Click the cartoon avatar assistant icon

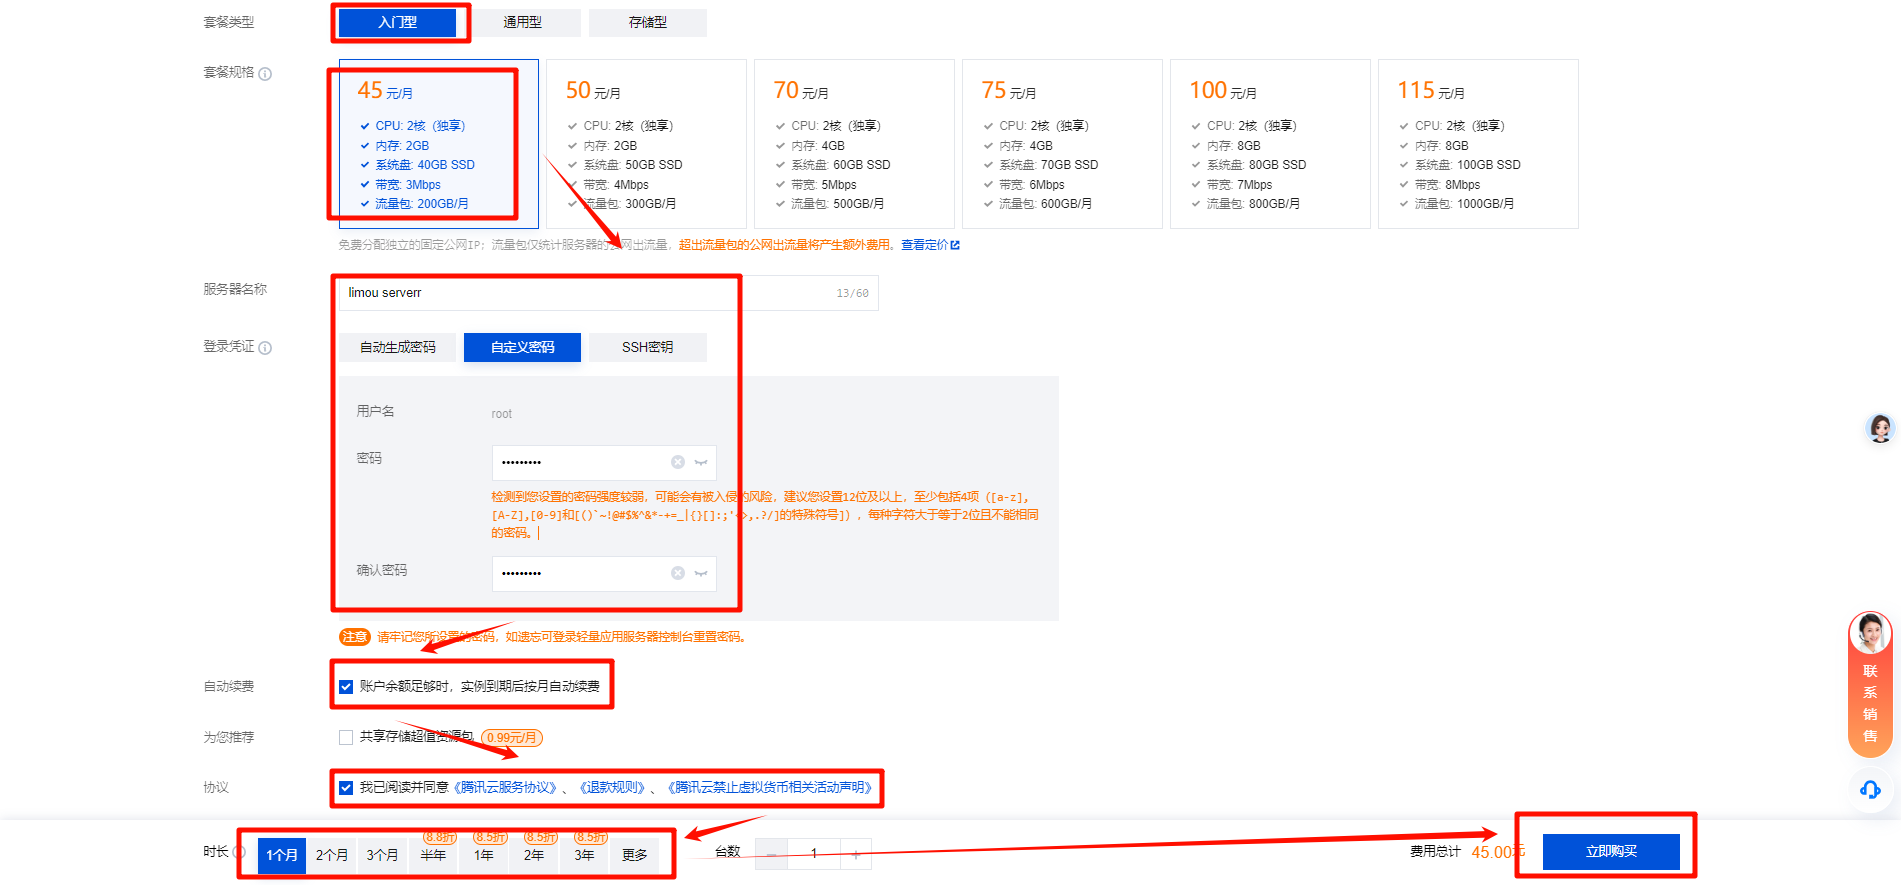[x=1880, y=428]
